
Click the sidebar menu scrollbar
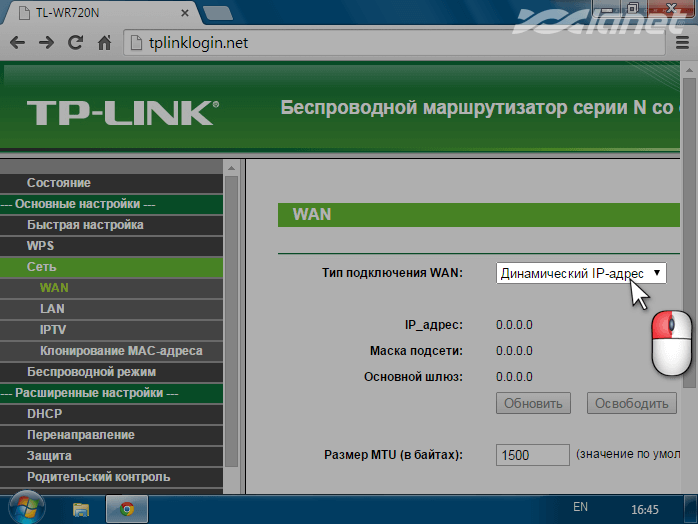pos(231,321)
